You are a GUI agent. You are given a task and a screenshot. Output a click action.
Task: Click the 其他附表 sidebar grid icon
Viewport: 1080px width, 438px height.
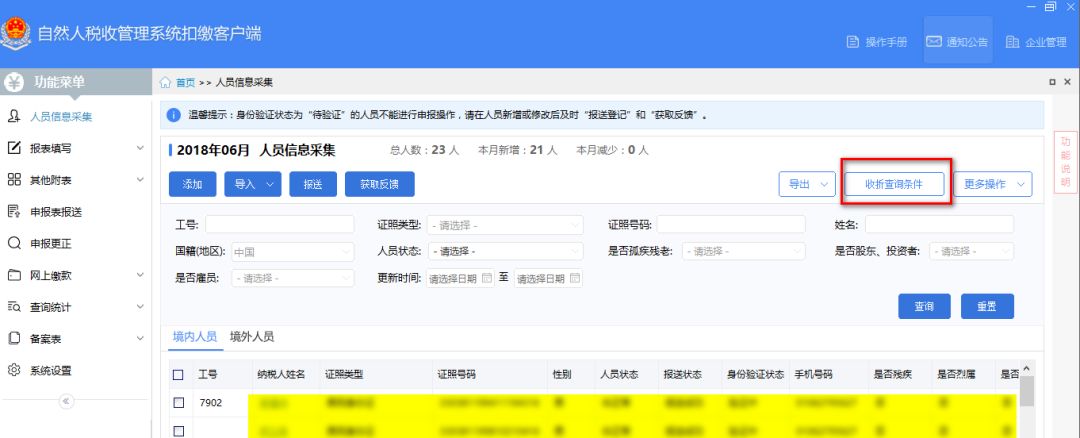(14, 180)
